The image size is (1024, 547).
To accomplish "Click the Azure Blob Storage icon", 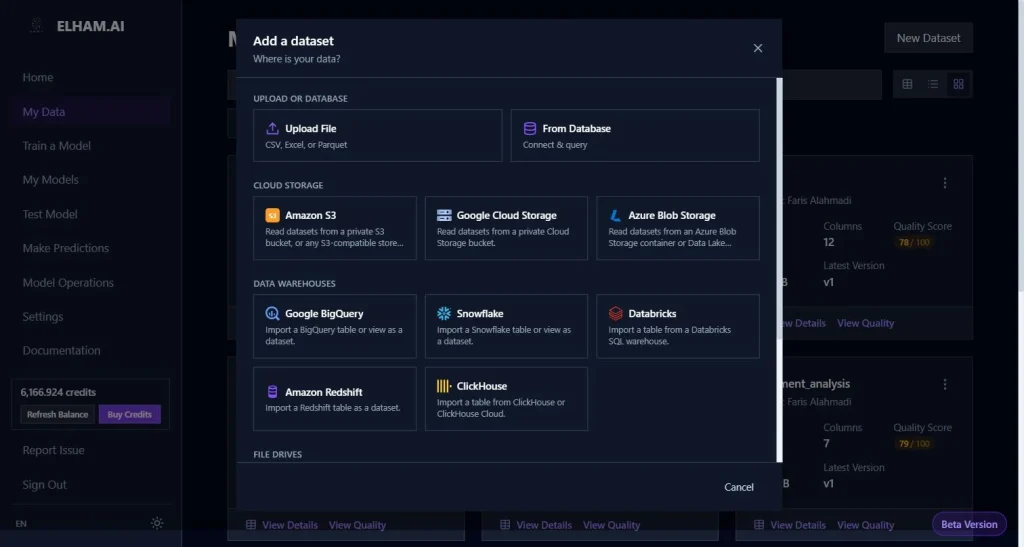I will 615,215.
